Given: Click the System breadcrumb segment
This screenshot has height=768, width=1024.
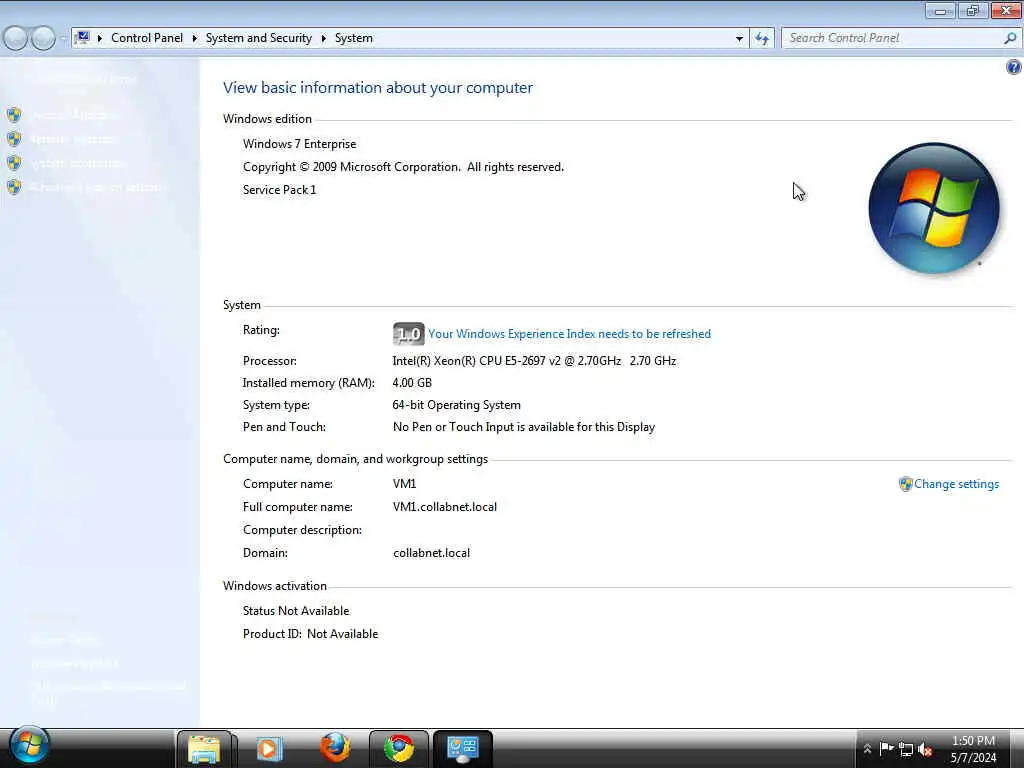Looking at the screenshot, I should click(354, 38).
